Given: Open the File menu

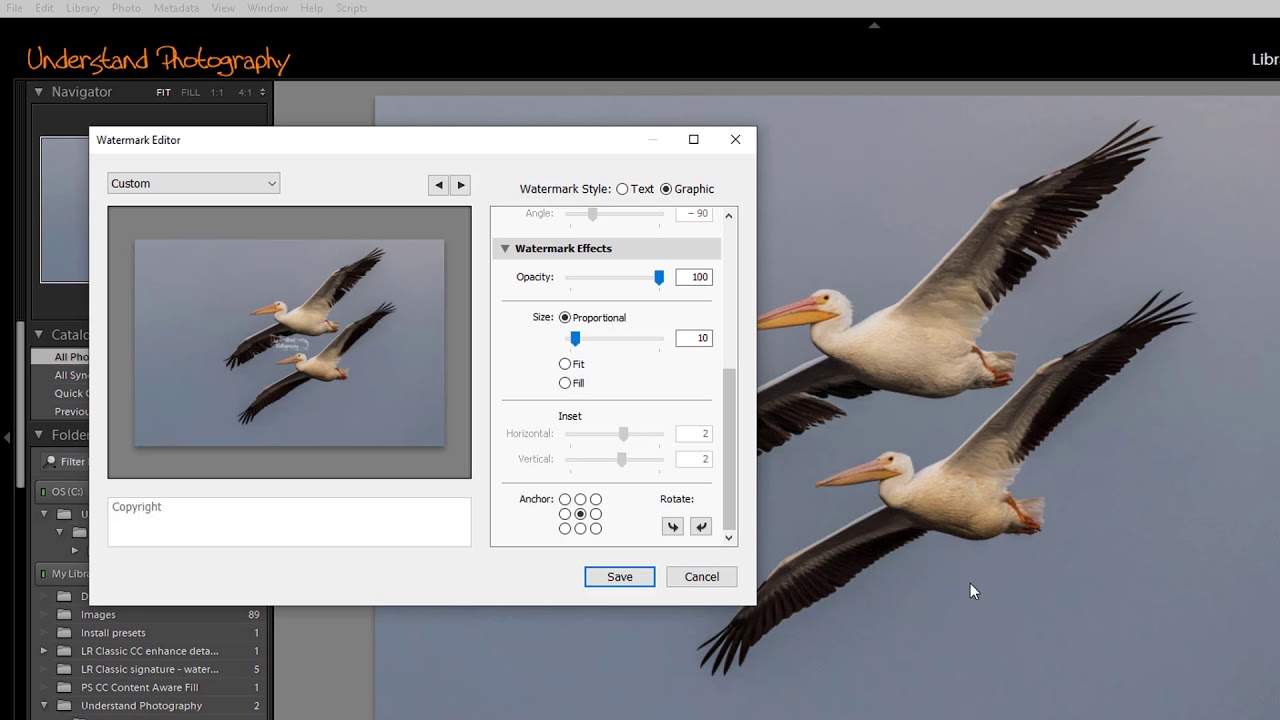Looking at the screenshot, I should pyautogui.click(x=14, y=8).
